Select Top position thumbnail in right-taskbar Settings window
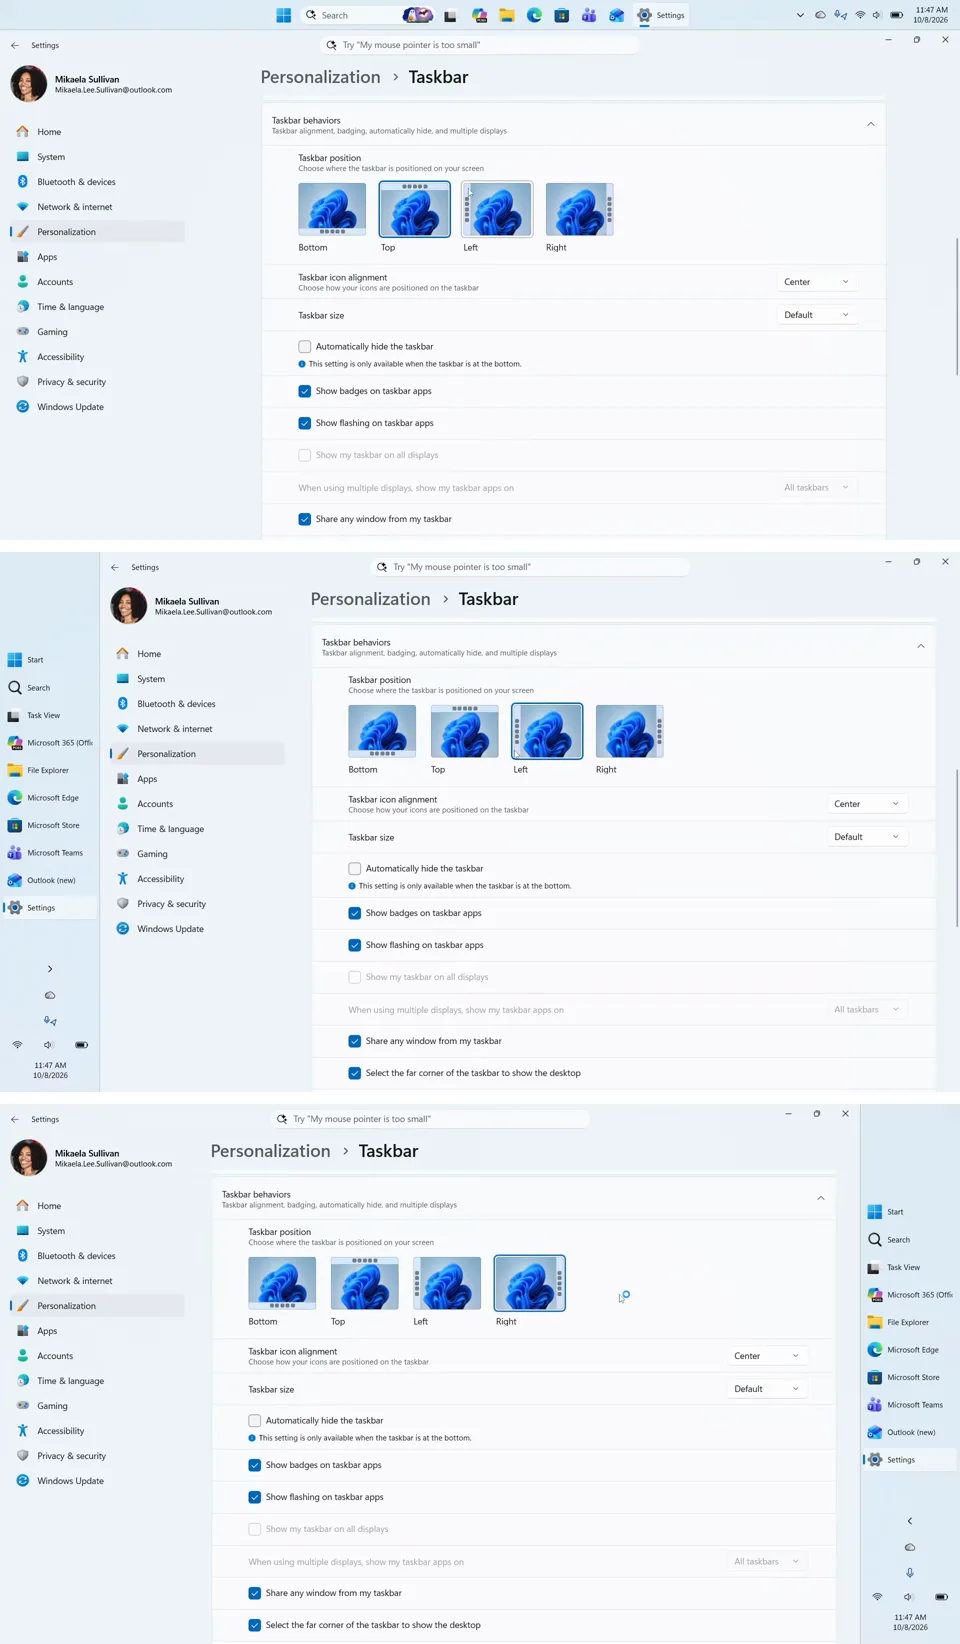Image resolution: width=960 pixels, height=1644 pixels. point(364,1283)
